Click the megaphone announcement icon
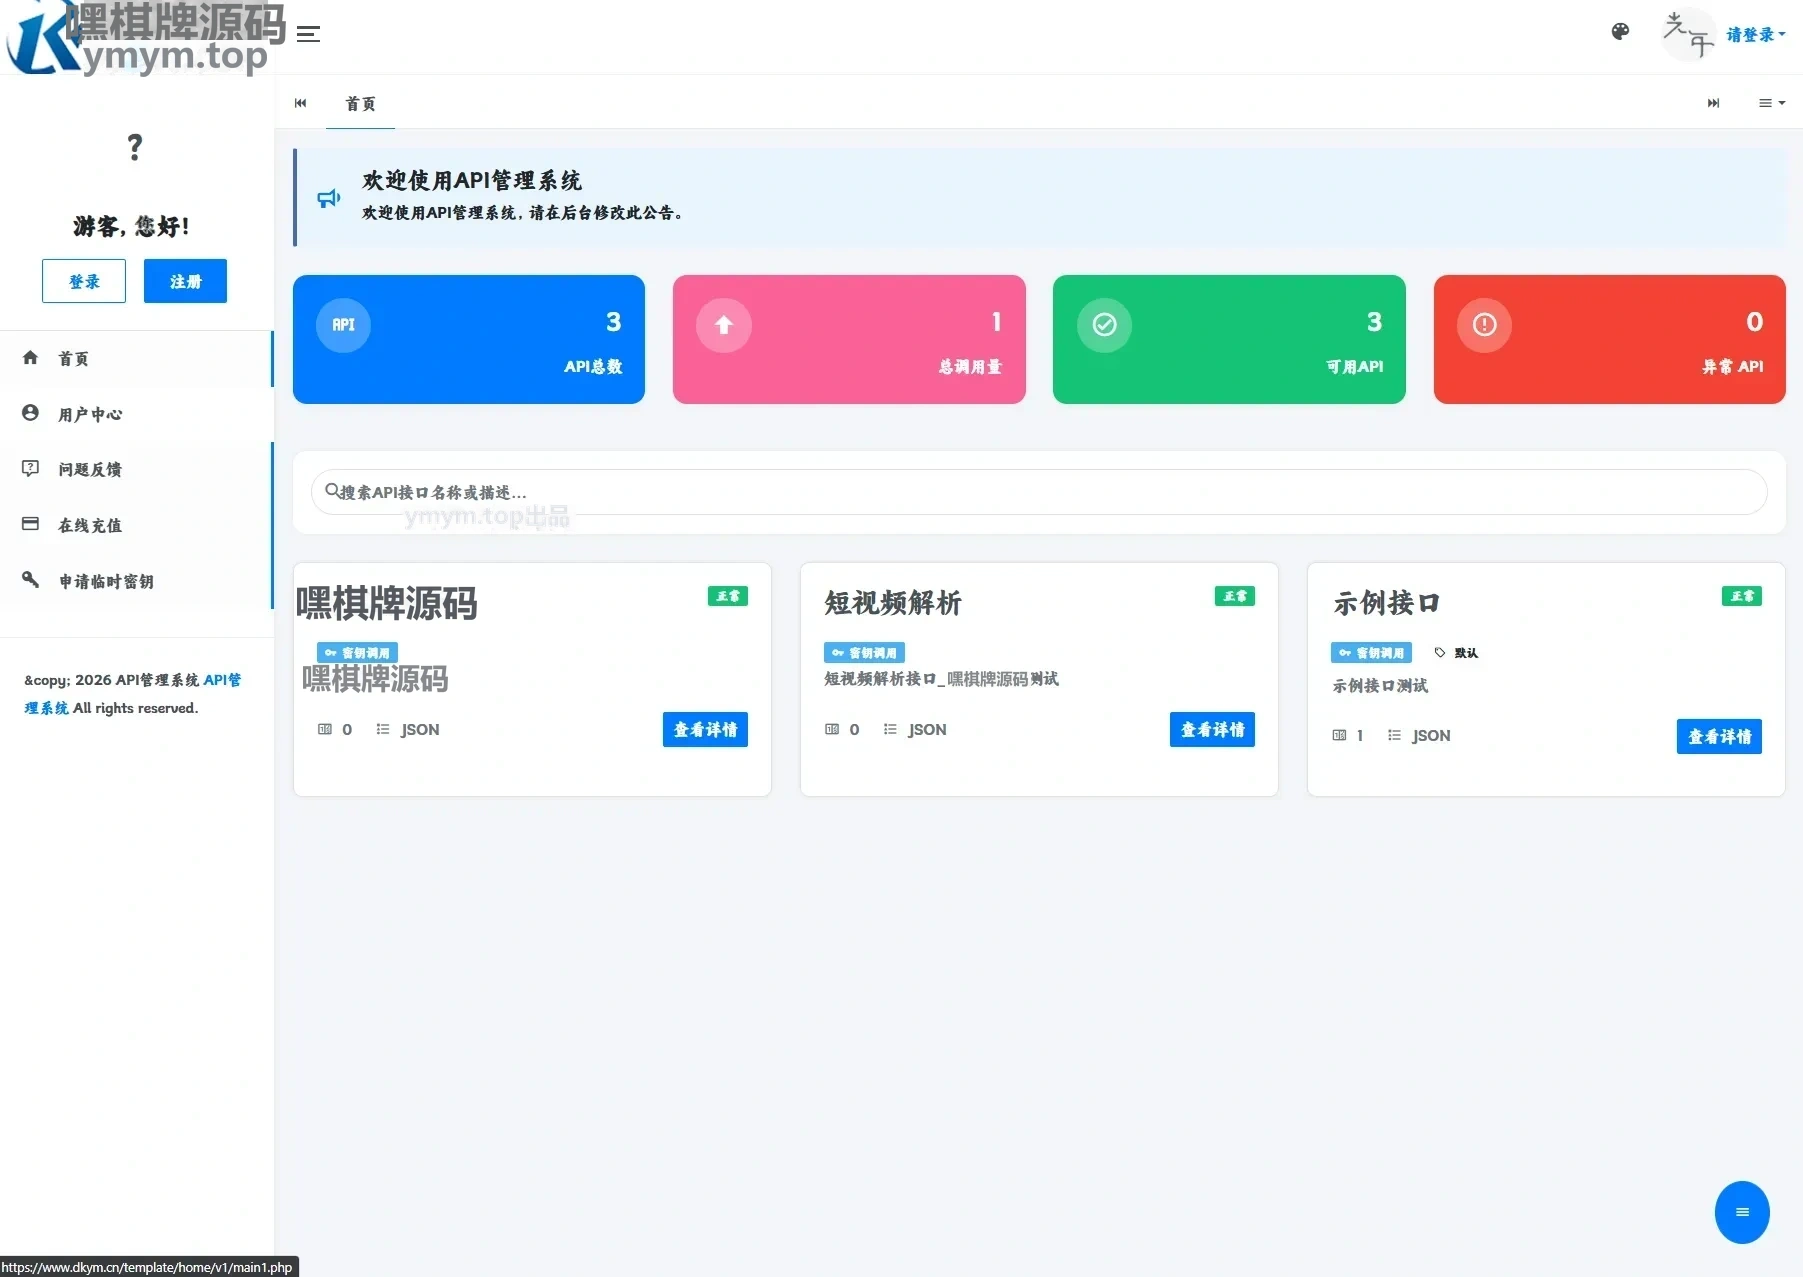Viewport: 1803px width, 1277px height. [329, 198]
